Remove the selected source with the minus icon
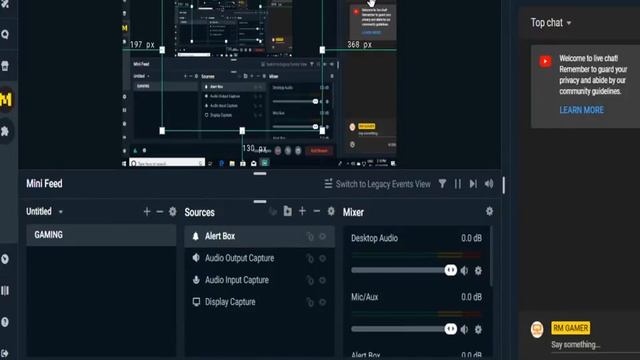 317,211
